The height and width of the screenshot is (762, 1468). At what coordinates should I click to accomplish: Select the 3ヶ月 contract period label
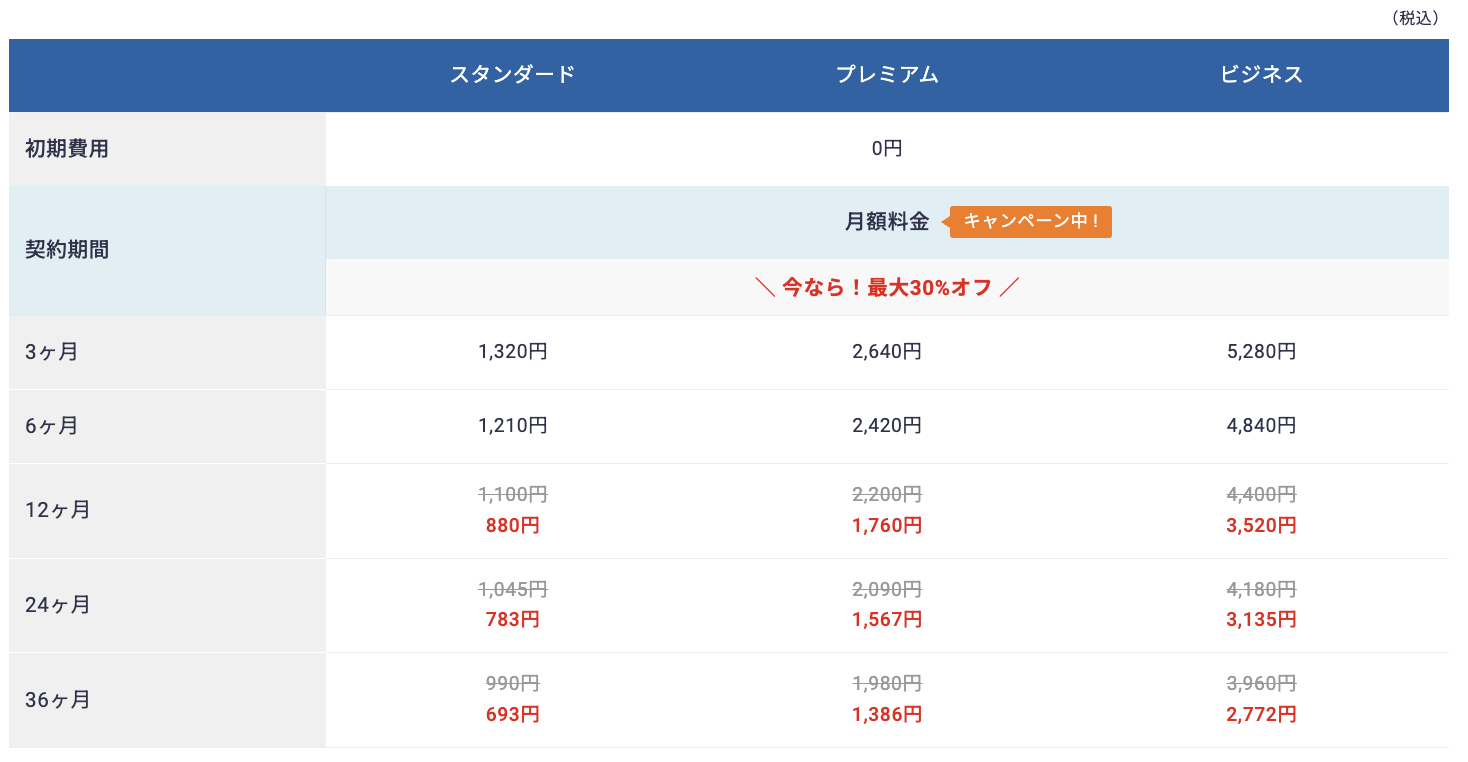click(51, 352)
